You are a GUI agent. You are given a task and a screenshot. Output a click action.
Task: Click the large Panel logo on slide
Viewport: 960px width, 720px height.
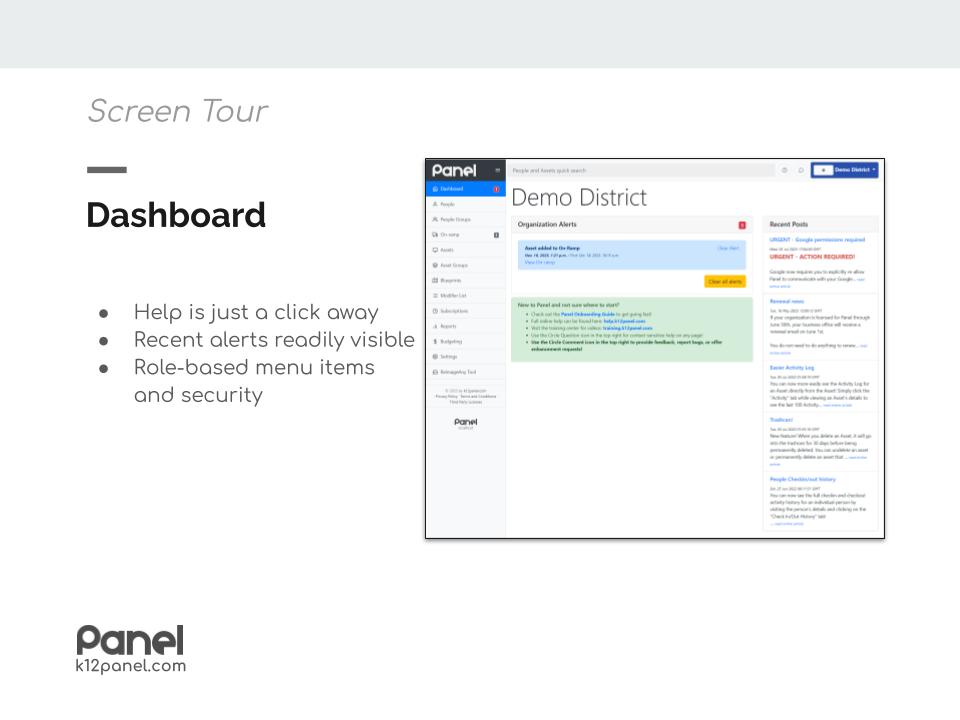[130, 640]
